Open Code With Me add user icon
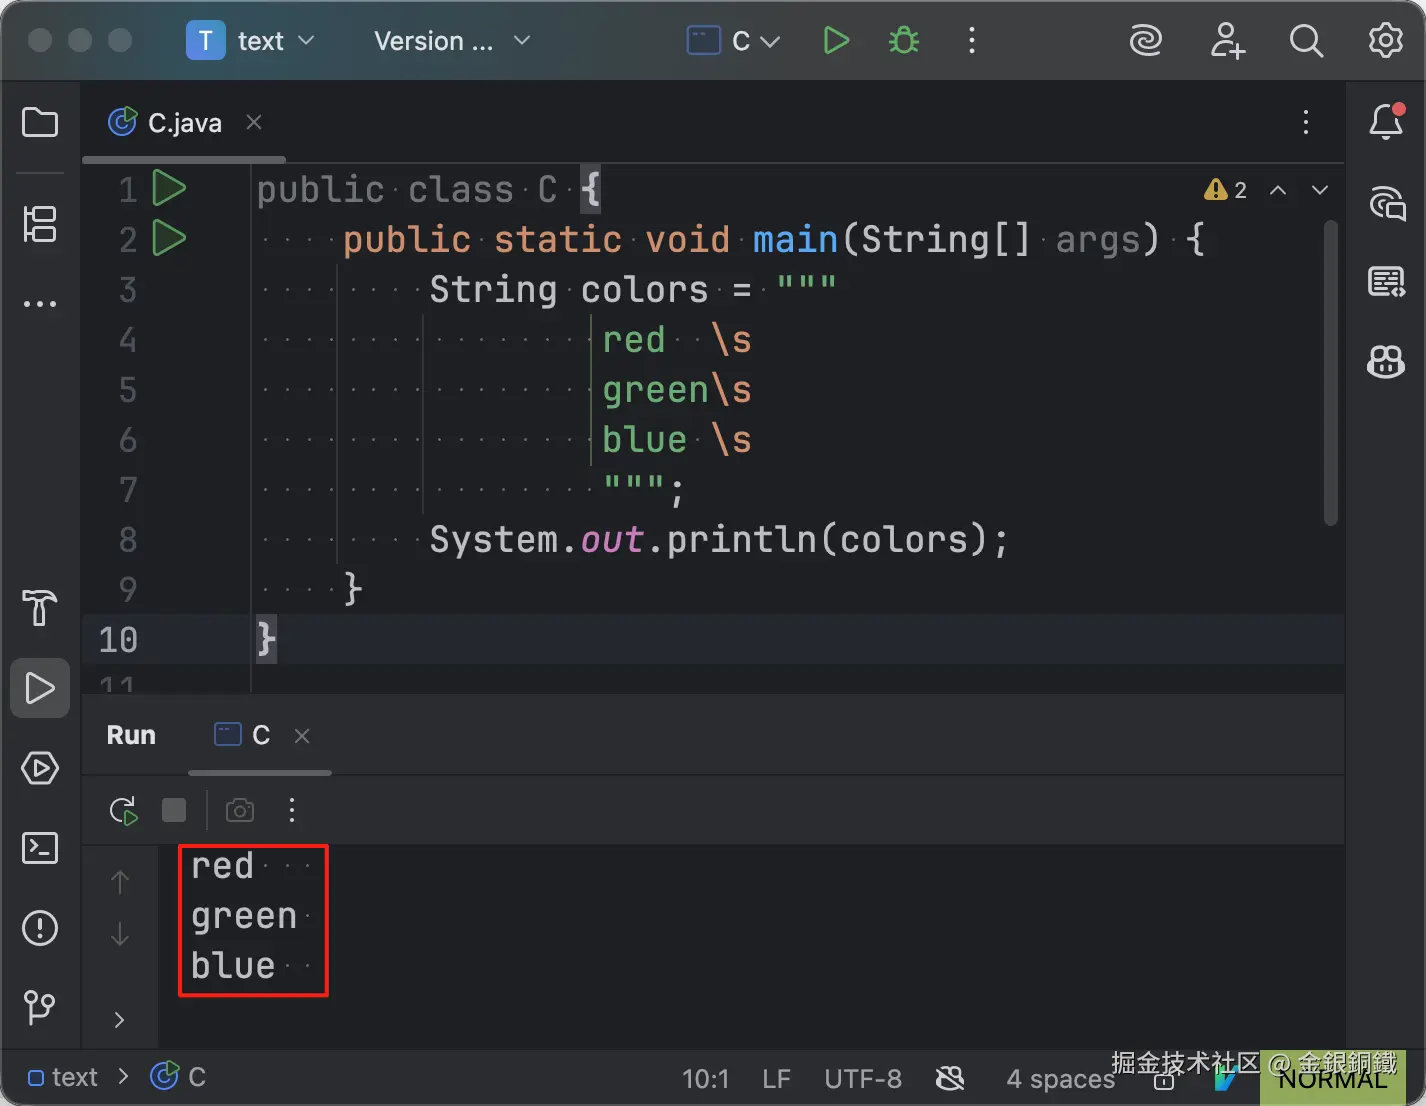 click(x=1227, y=41)
